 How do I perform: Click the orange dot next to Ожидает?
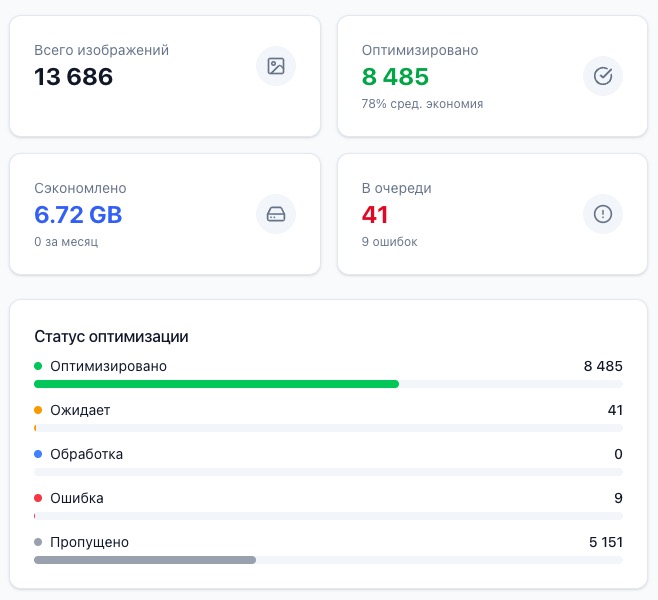pos(38,410)
